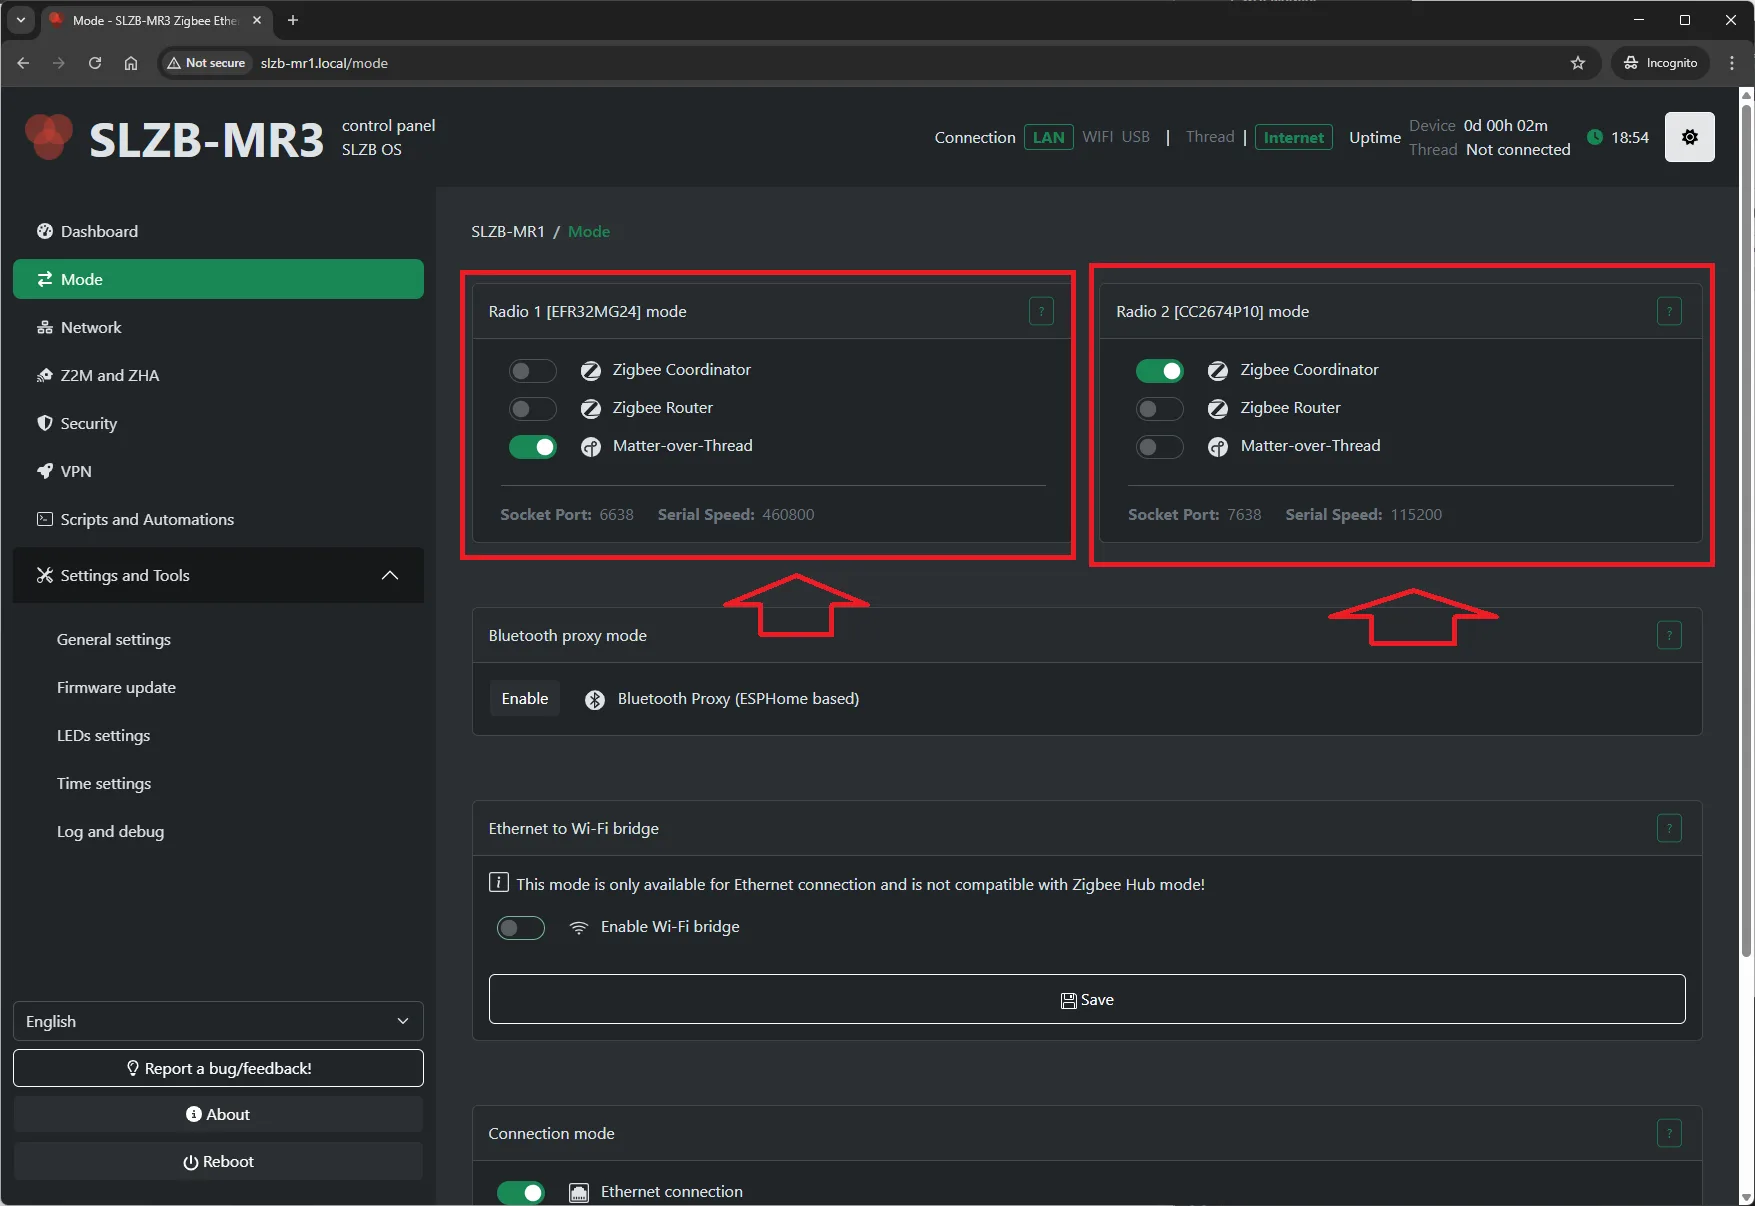Image resolution: width=1755 pixels, height=1206 pixels.
Task: Click the help icon in Connection mode panel
Action: 1668,1133
